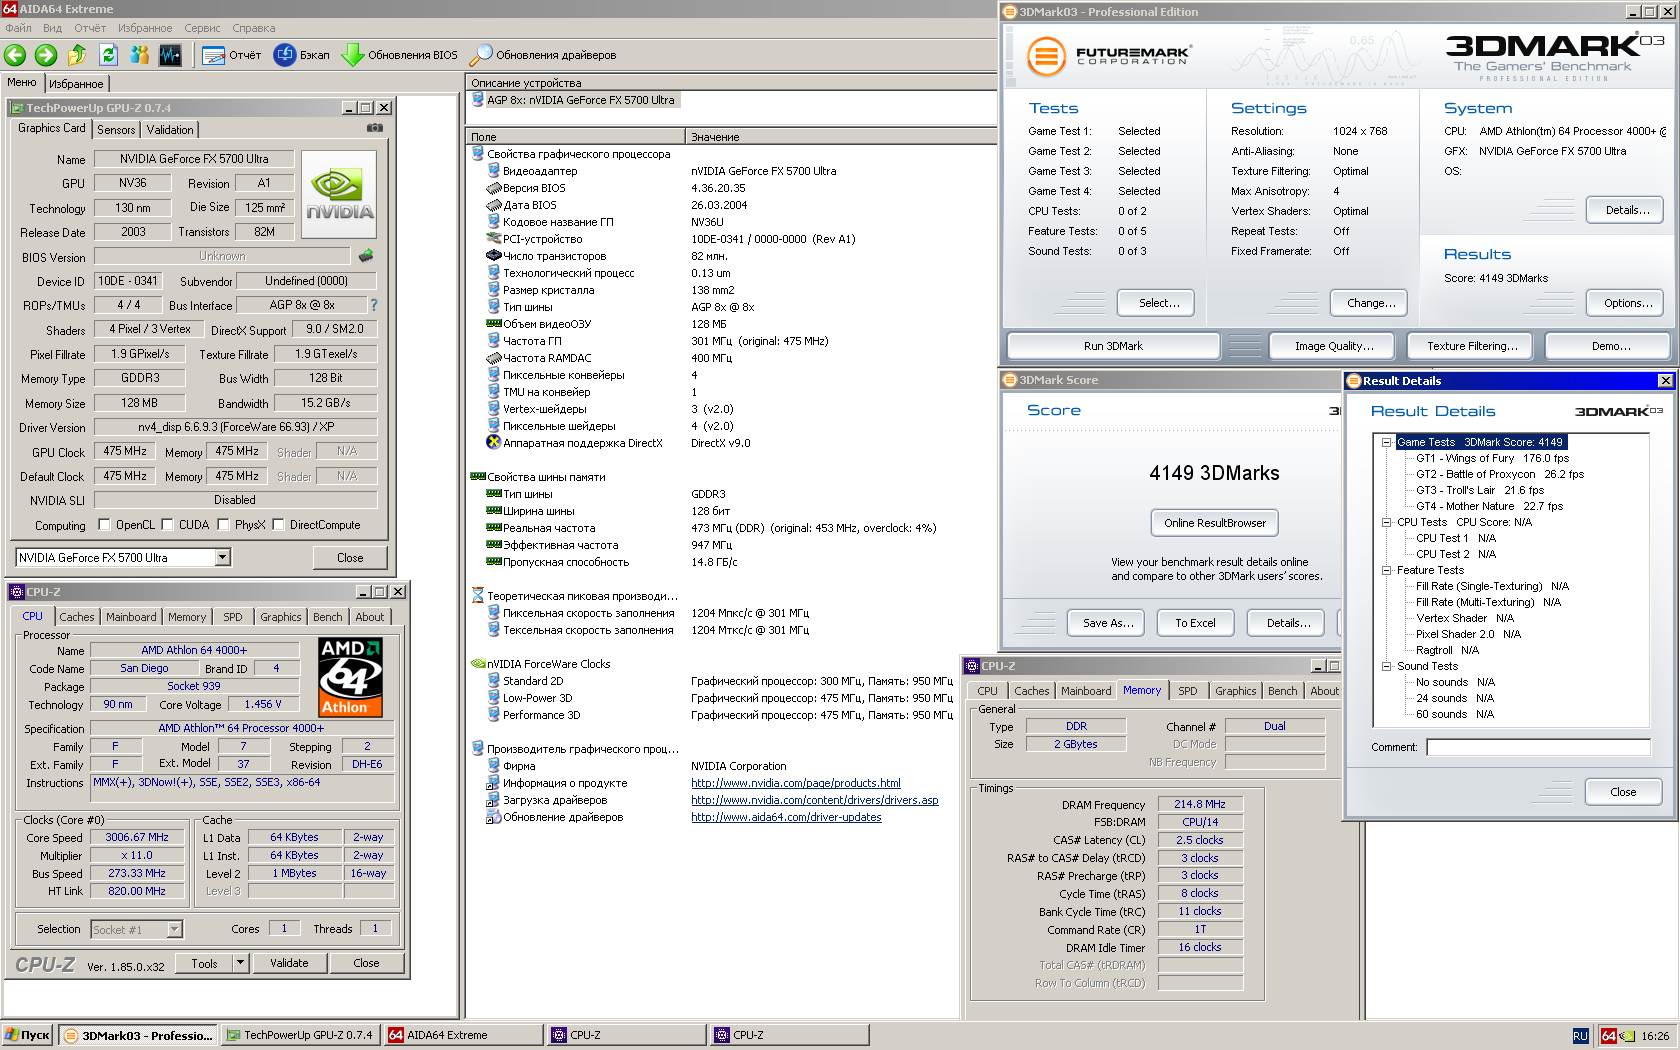Select the GT2 - Battle of Proxycon row
The height and width of the screenshot is (1050, 1680).
[x=1500, y=474]
